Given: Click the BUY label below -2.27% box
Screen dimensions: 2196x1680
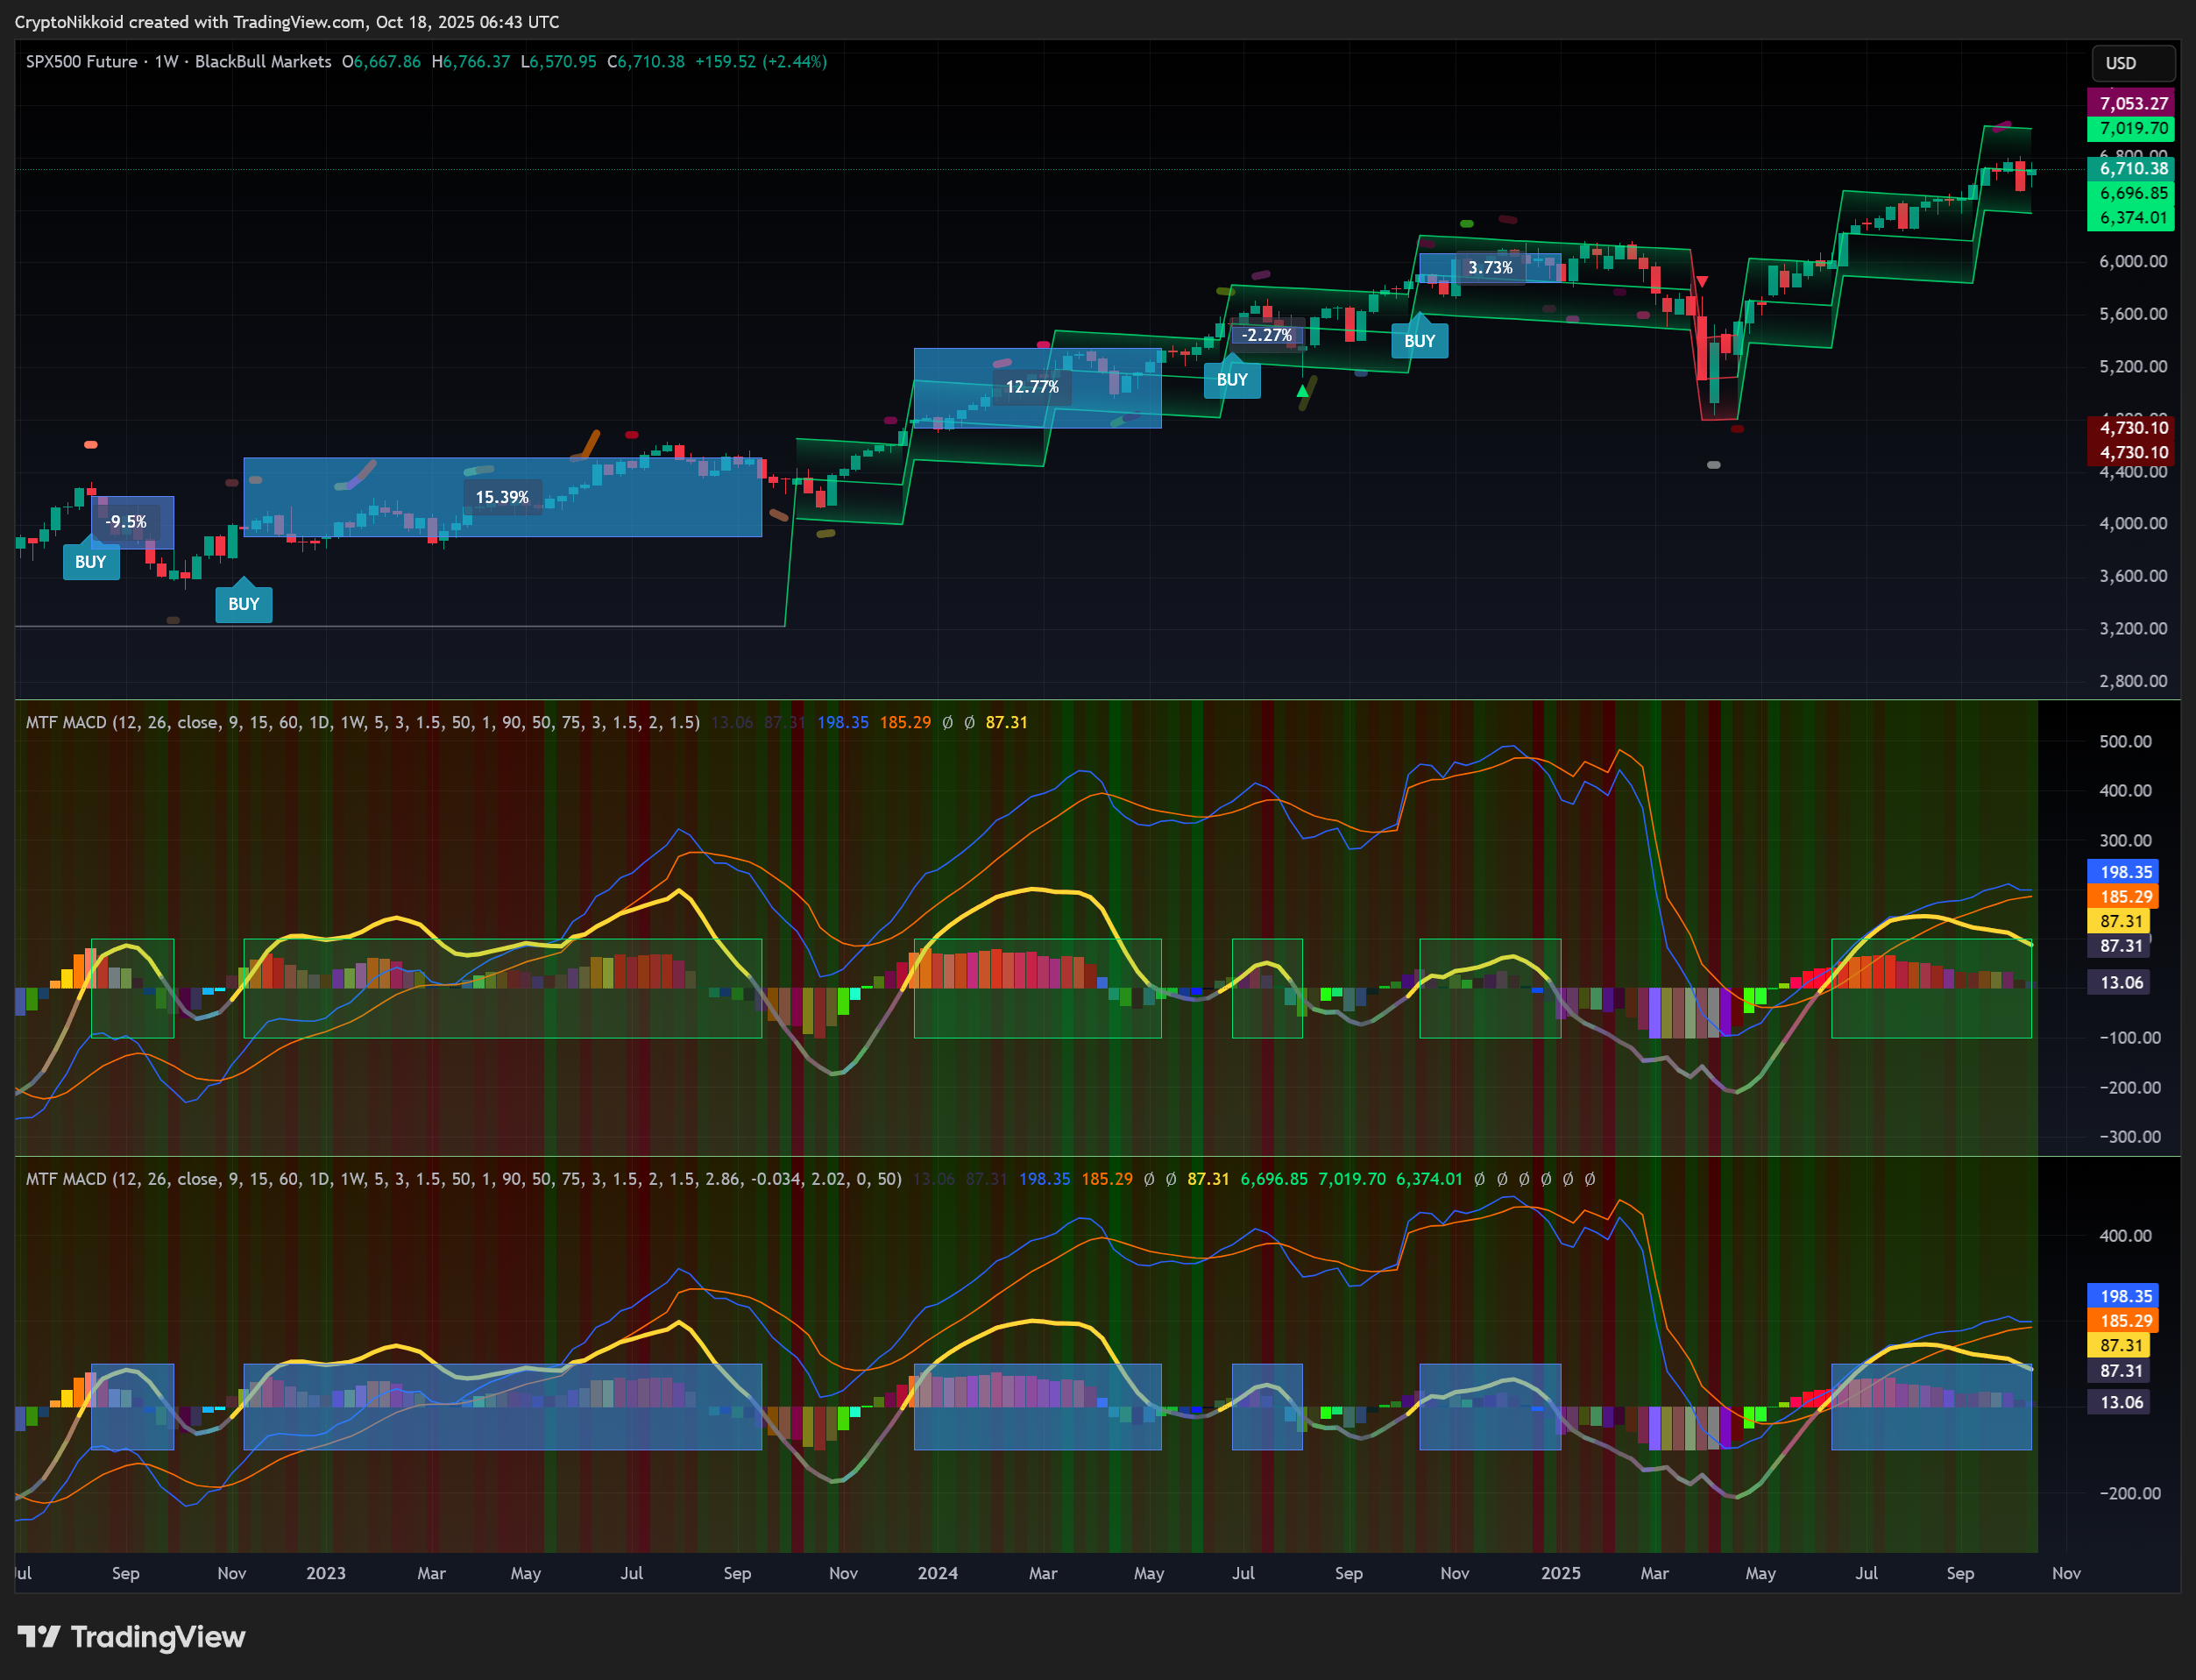Looking at the screenshot, I should click(1232, 380).
